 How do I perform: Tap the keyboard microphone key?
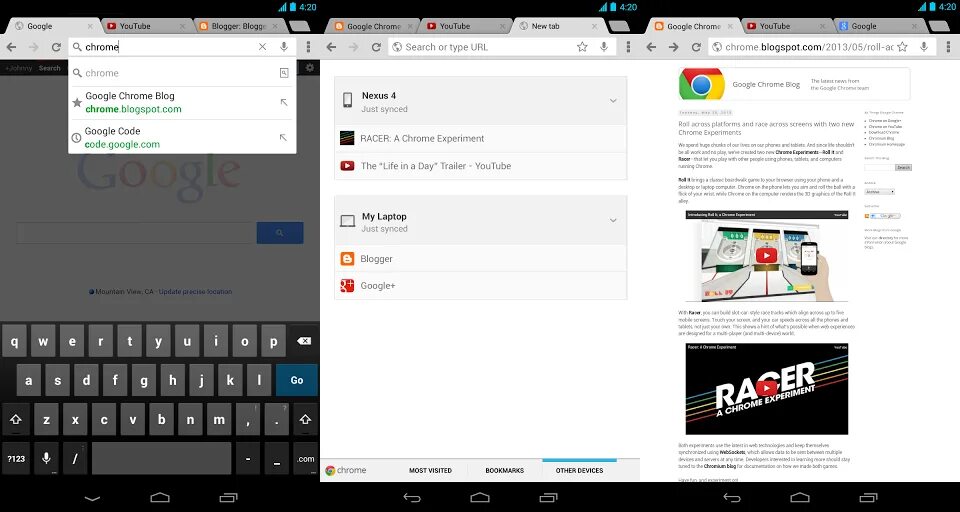click(x=46, y=458)
